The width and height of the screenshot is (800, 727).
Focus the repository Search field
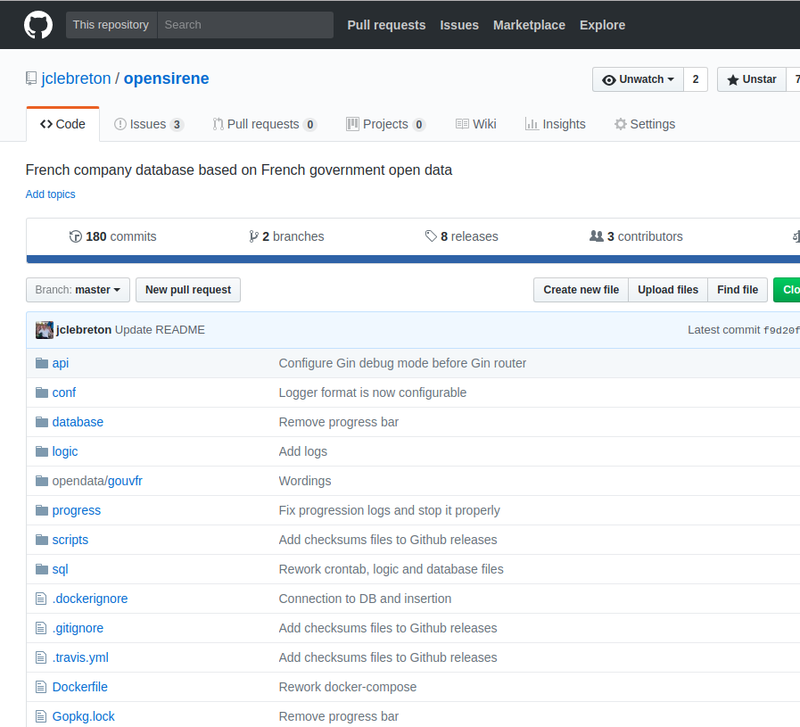click(245, 25)
